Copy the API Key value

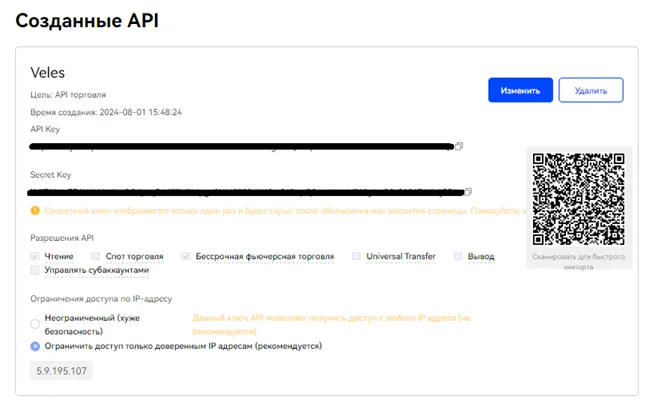(x=459, y=146)
